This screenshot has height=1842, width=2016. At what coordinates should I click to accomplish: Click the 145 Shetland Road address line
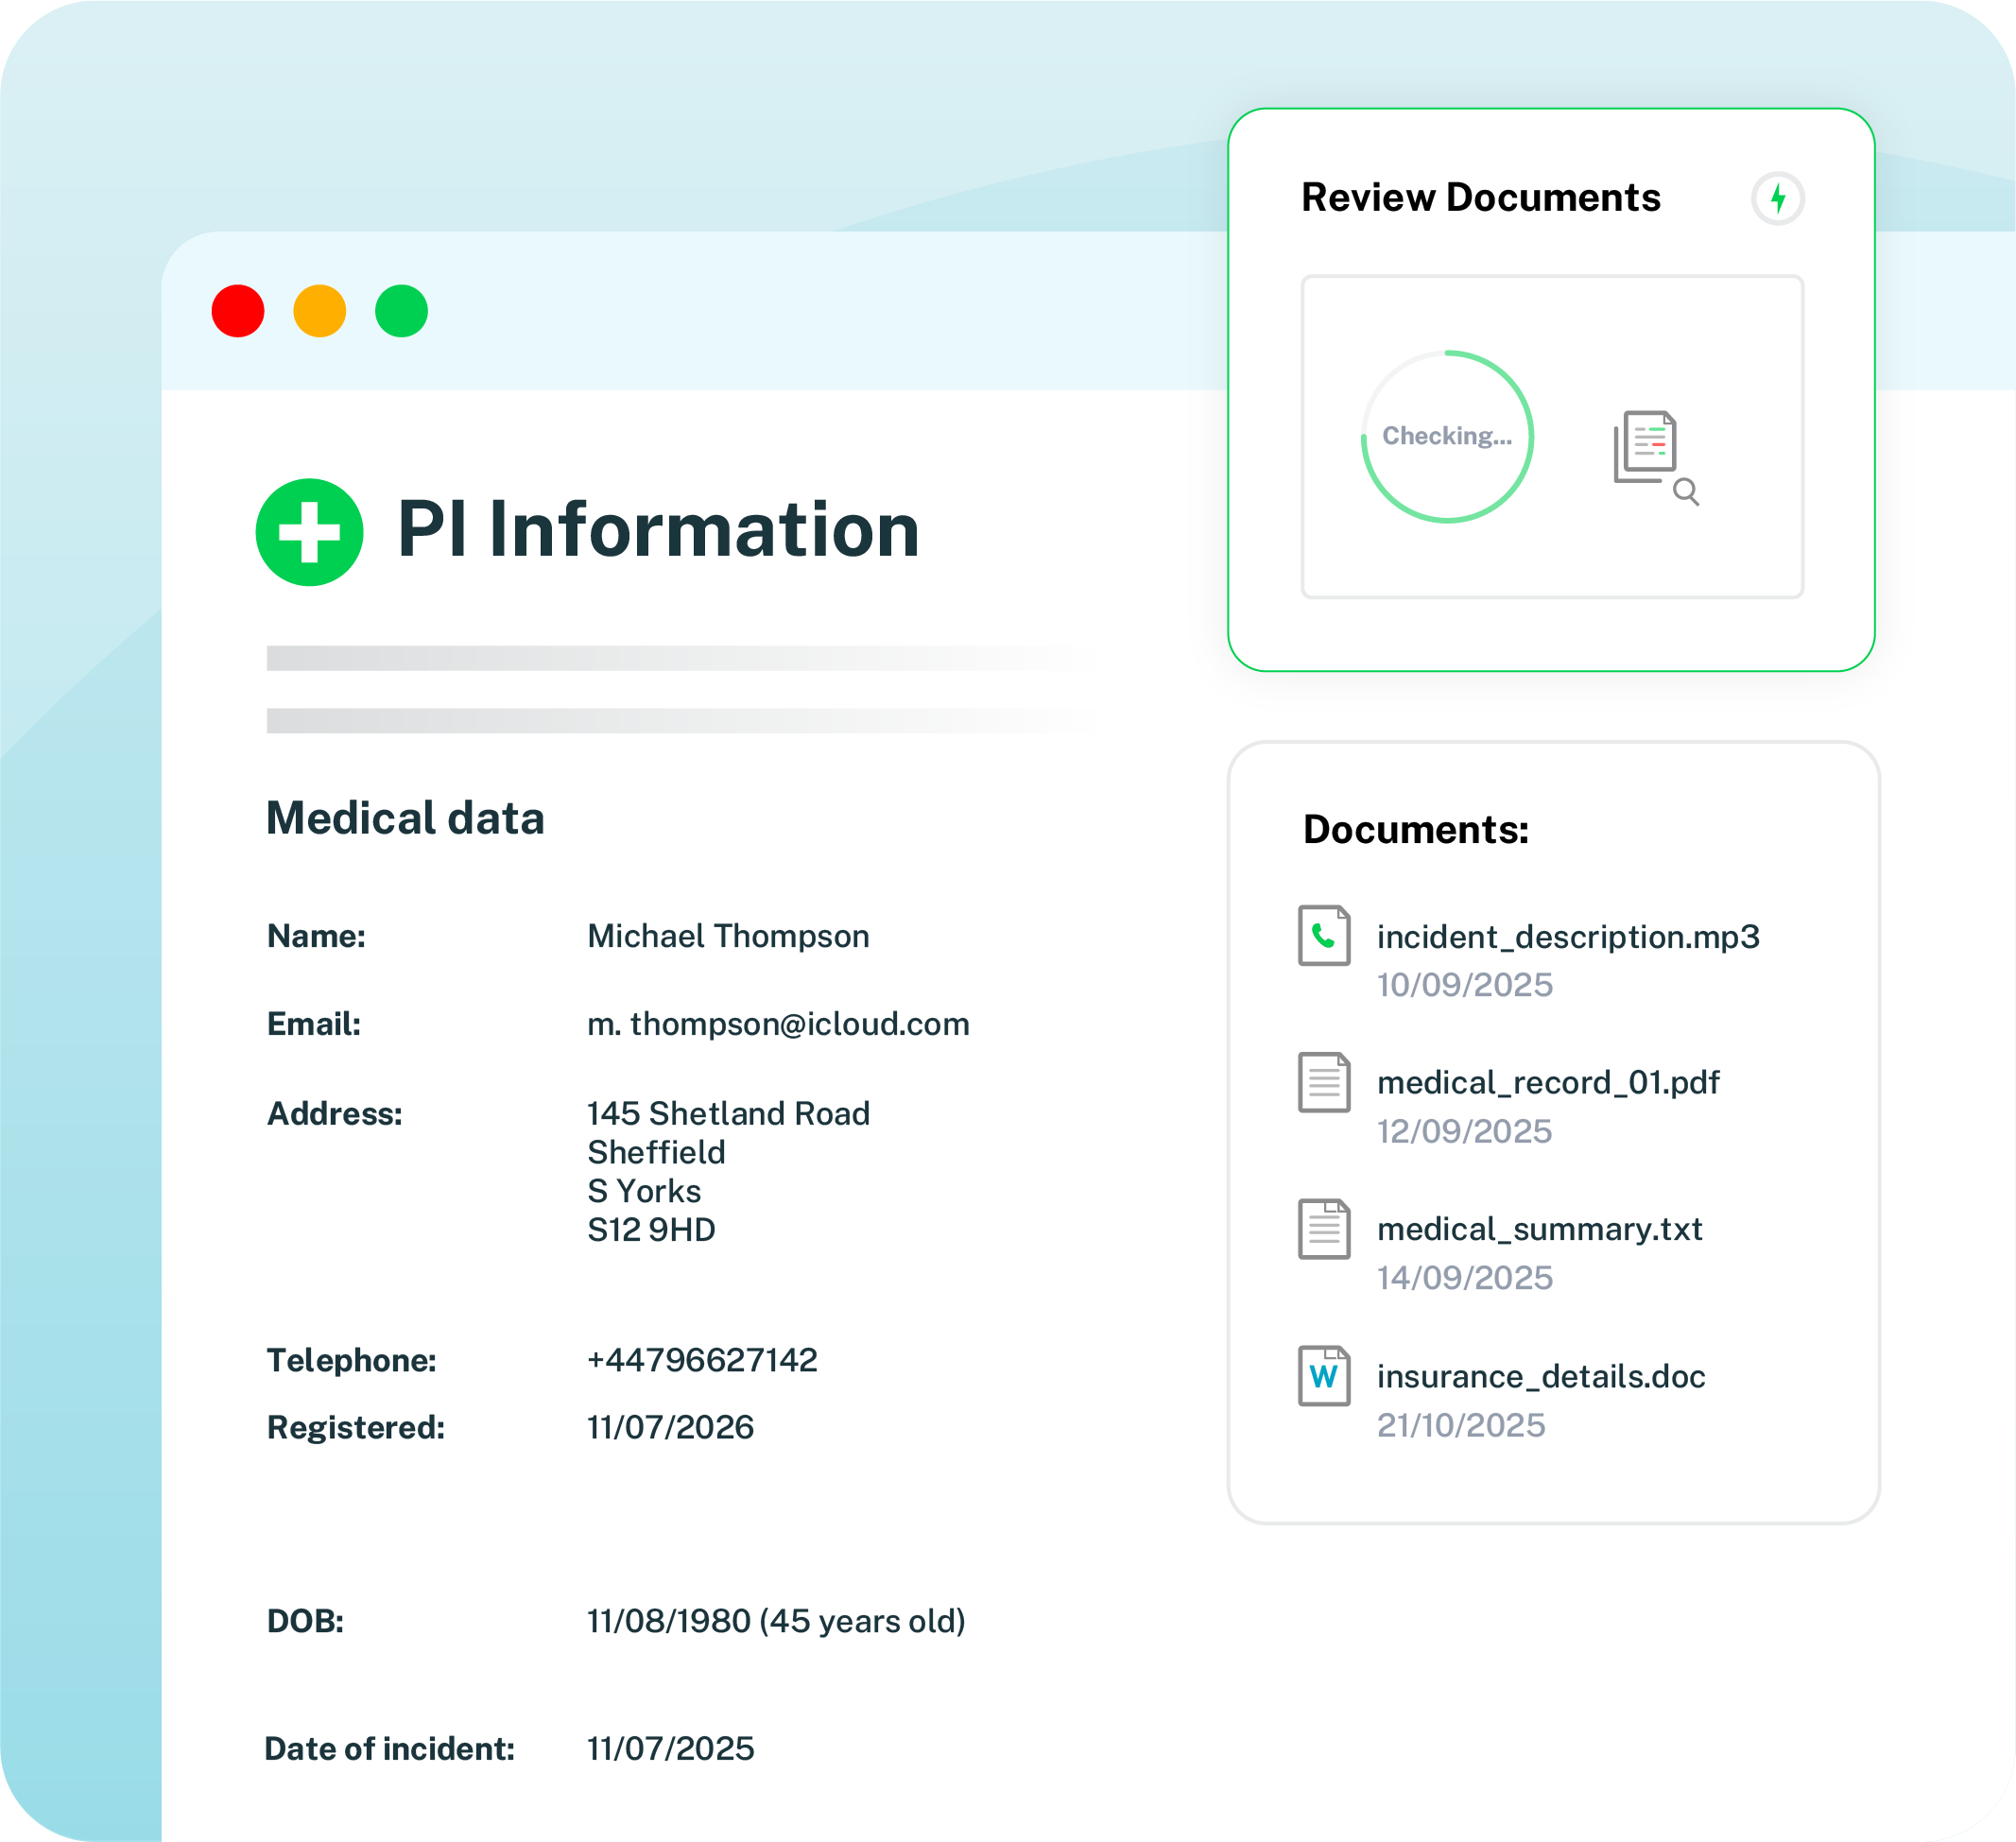[x=727, y=1113]
